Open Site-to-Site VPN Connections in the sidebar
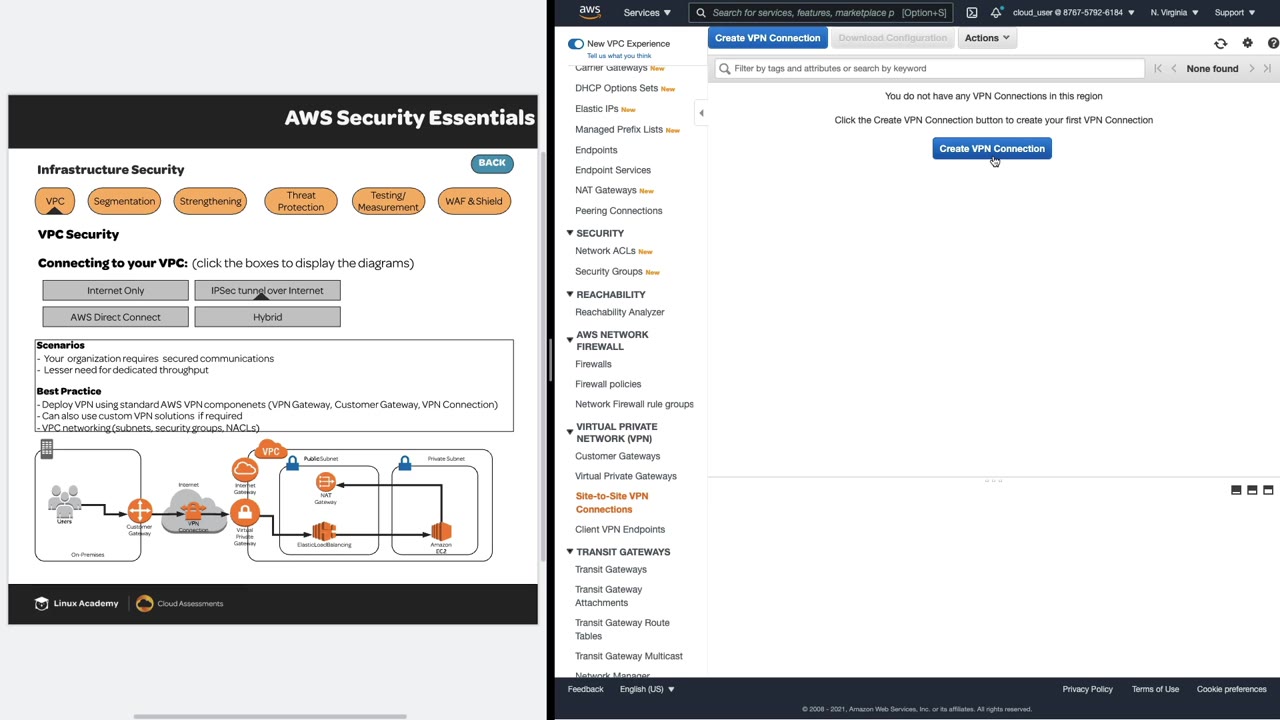Screen dimensions: 1280x720 click(x=612, y=503)
